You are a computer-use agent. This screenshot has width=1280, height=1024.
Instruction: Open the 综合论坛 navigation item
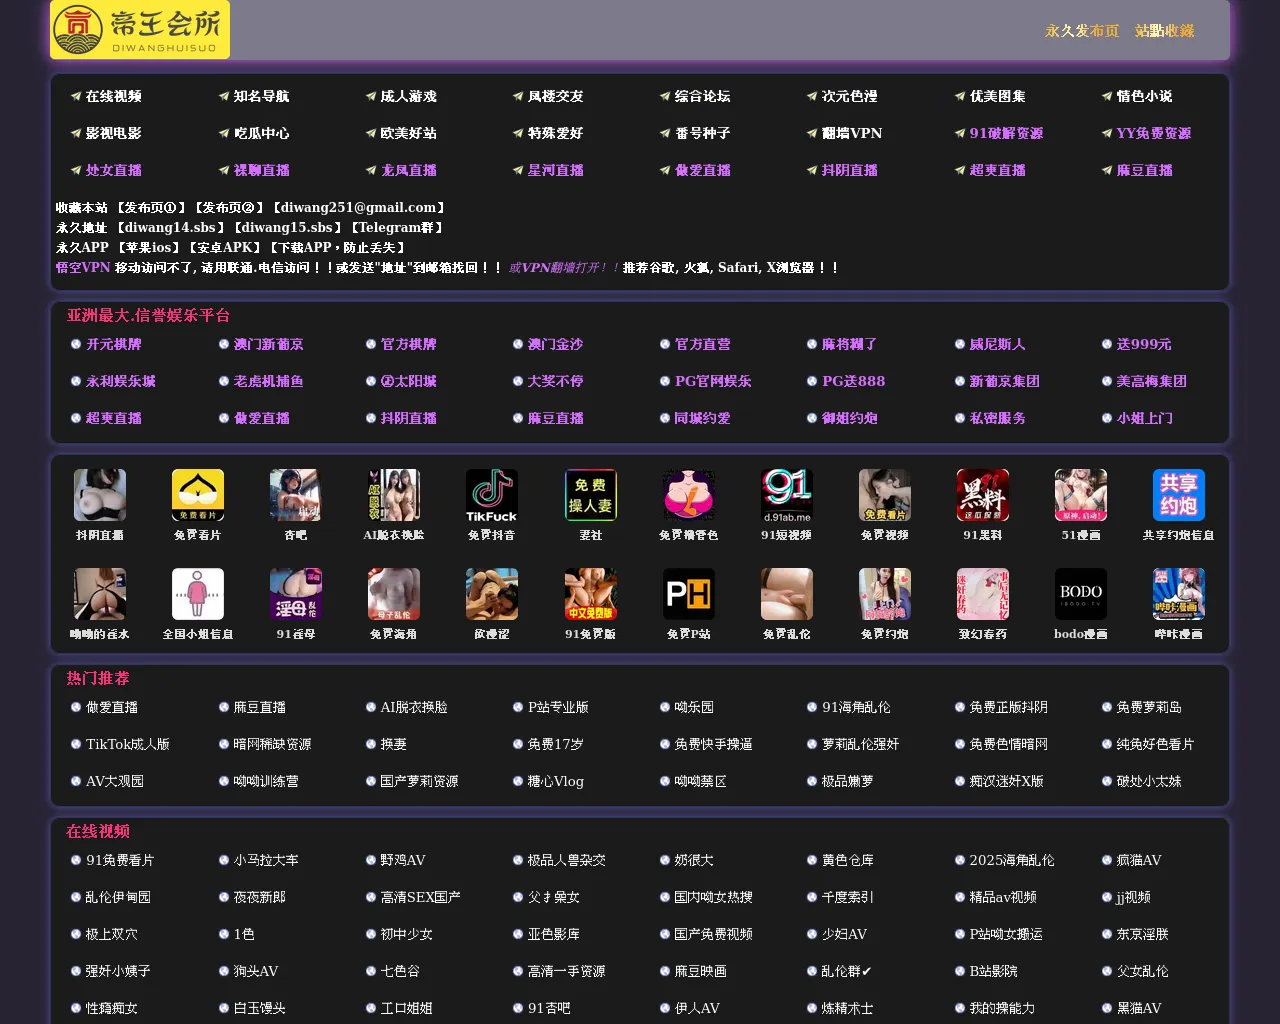(x=702, y=97)
